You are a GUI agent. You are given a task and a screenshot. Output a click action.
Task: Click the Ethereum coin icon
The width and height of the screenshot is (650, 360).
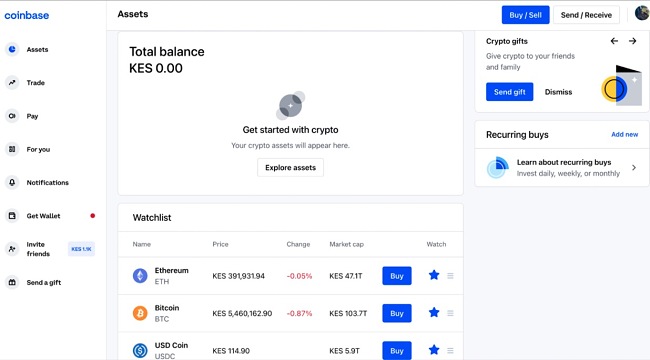(x=140, y=276)
